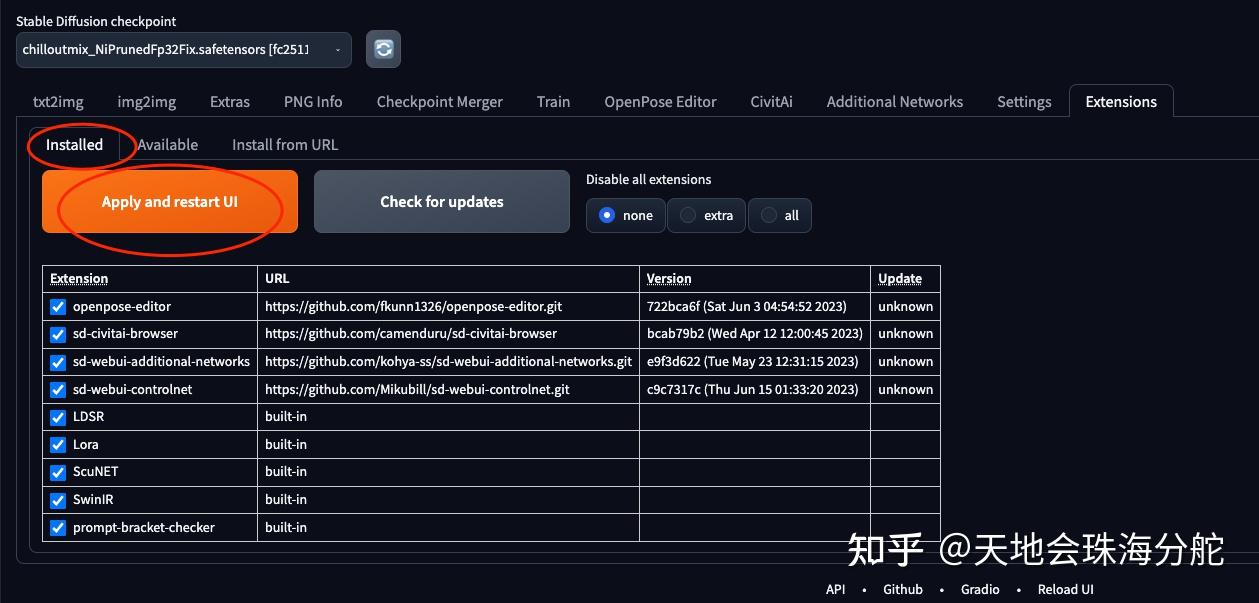The height and width of the screenshot is (603, 1259).
Task: Click the Reload UI link in the footer
Action: click(x=1065, y=589)
